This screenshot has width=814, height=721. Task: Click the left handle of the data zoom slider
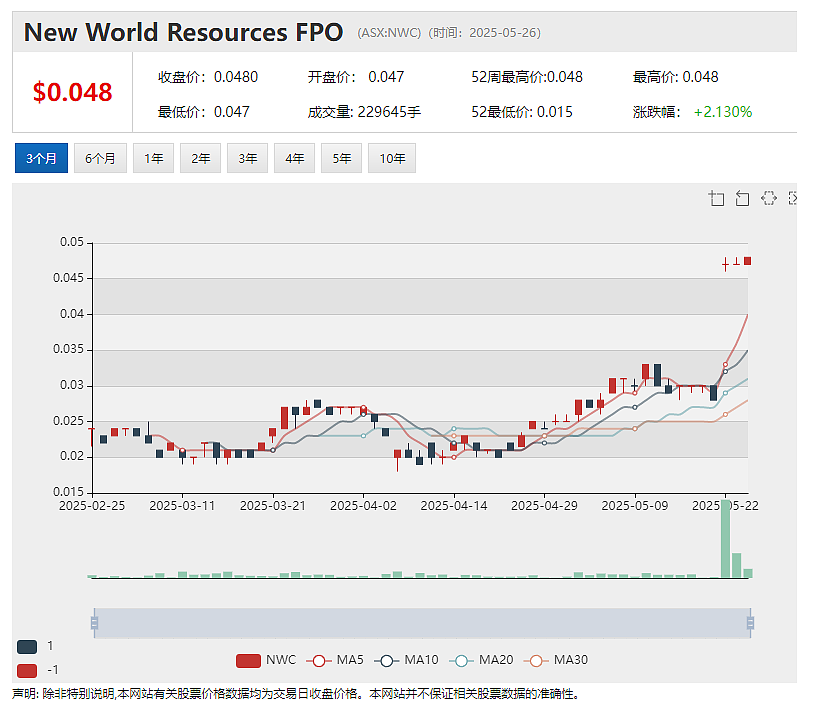[x=94, y=623]
